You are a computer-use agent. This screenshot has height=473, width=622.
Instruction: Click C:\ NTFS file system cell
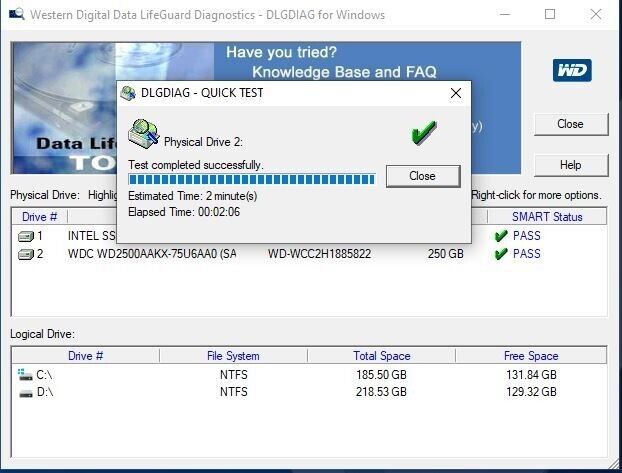pos(234,375)
